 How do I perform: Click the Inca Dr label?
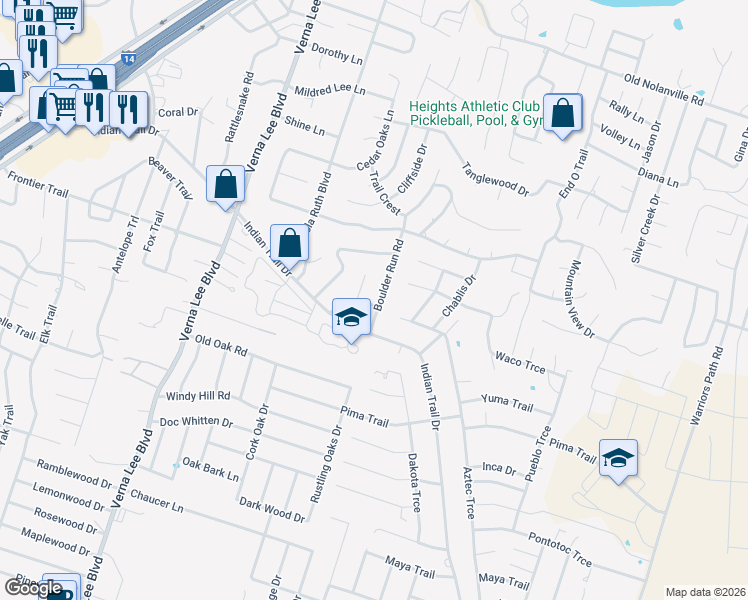(499, 469)
